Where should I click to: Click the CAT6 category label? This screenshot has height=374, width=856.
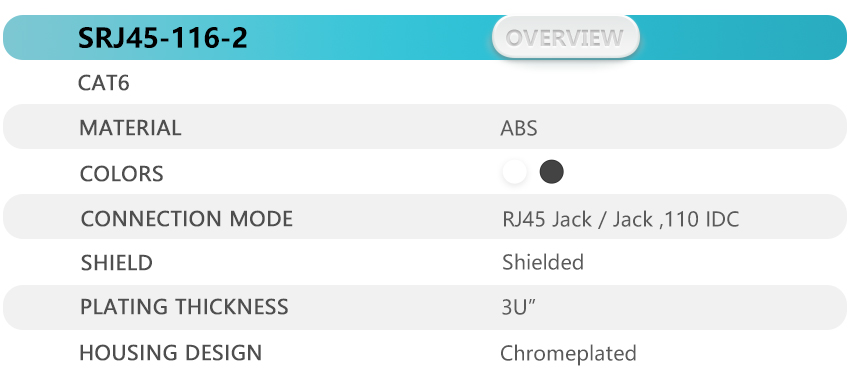tap(104, 84)
